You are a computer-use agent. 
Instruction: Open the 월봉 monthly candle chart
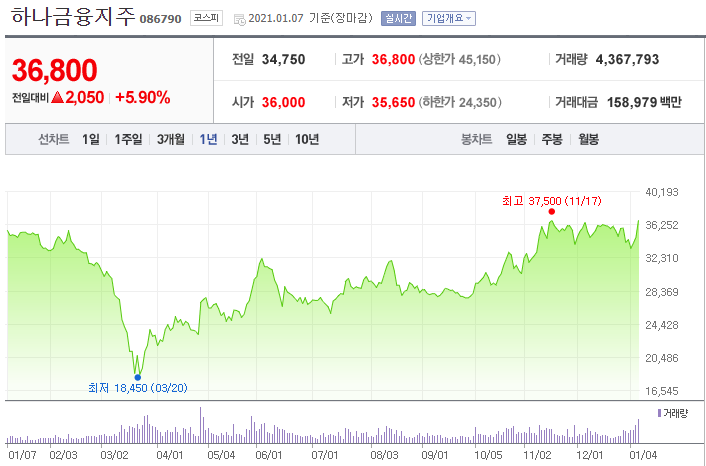588,139
